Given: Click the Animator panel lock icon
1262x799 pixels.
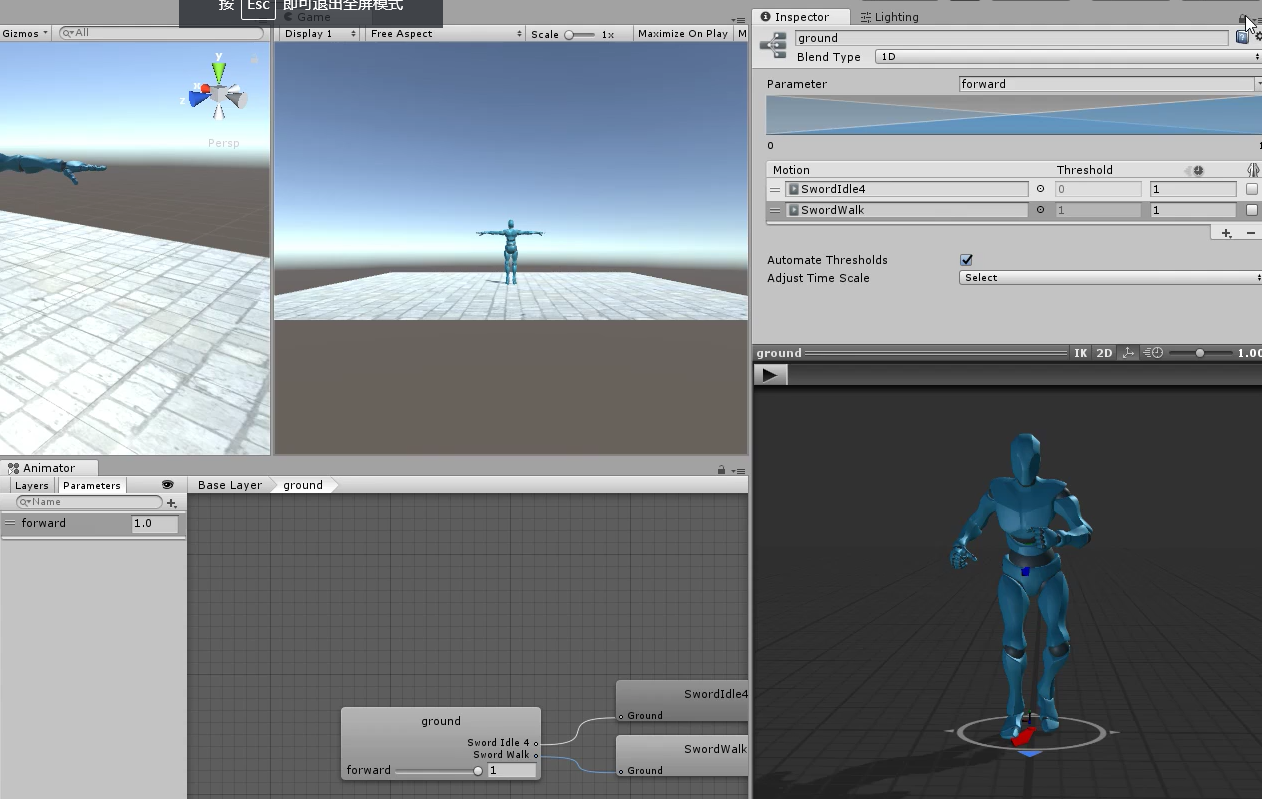Looking at the screenshot, I should pos(721,470).
